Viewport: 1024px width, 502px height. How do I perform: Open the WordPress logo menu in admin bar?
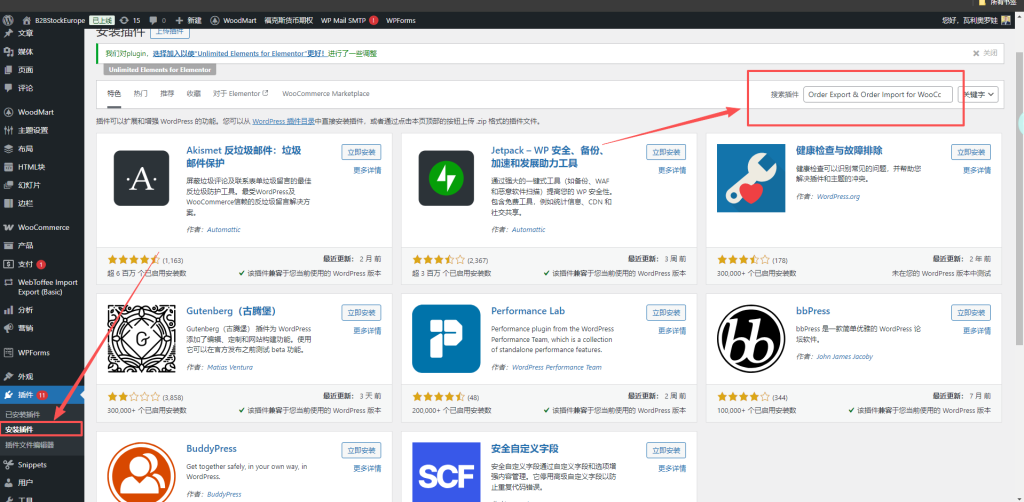coord(8,20)
